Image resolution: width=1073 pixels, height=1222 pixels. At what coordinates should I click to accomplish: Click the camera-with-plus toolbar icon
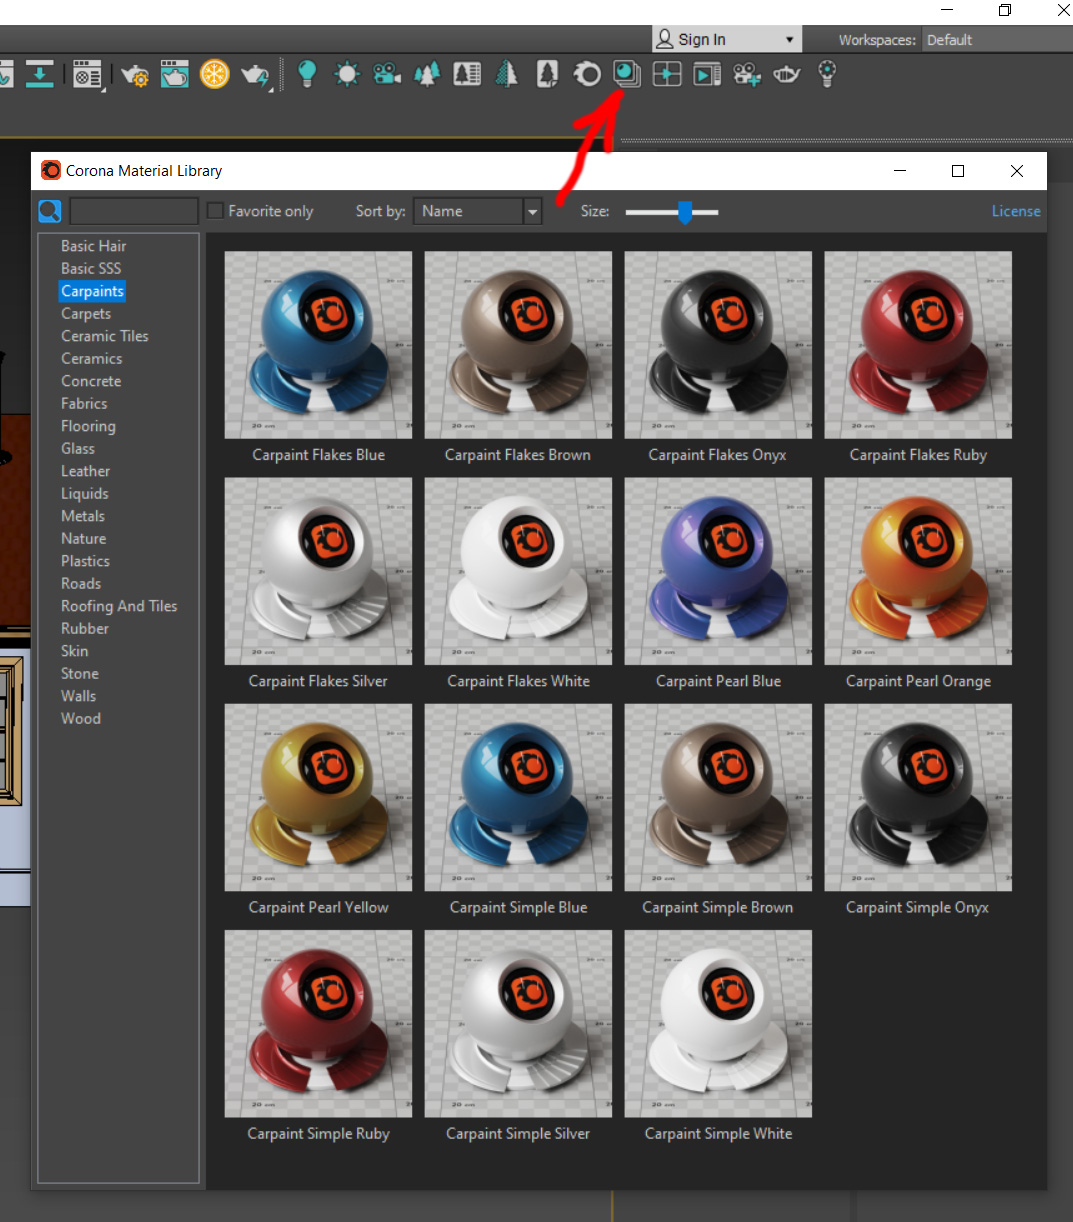747,74
